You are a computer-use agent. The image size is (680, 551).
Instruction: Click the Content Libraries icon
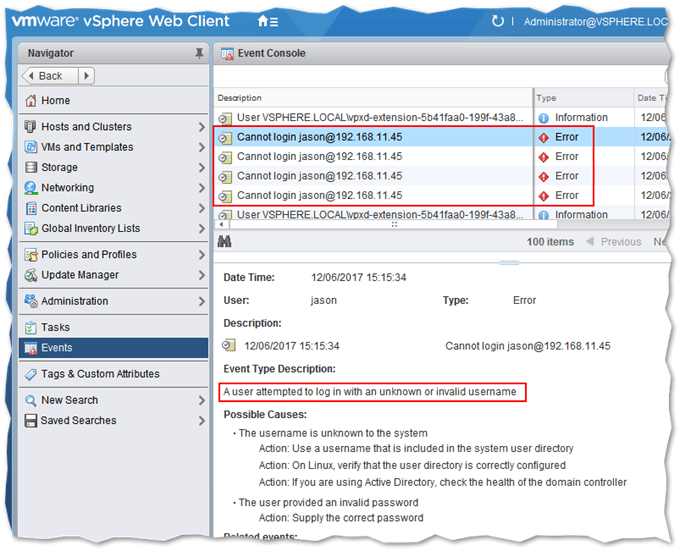pyautogui.click(x=31, y=208)
